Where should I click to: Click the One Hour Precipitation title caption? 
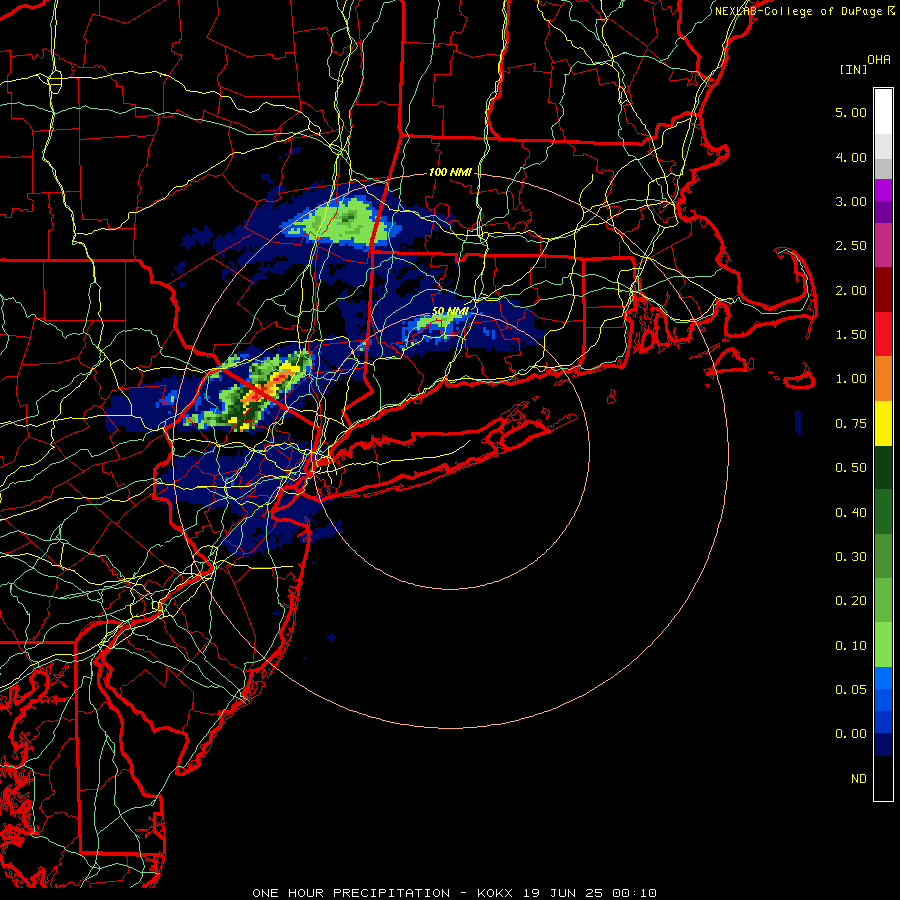coord(454,893)
